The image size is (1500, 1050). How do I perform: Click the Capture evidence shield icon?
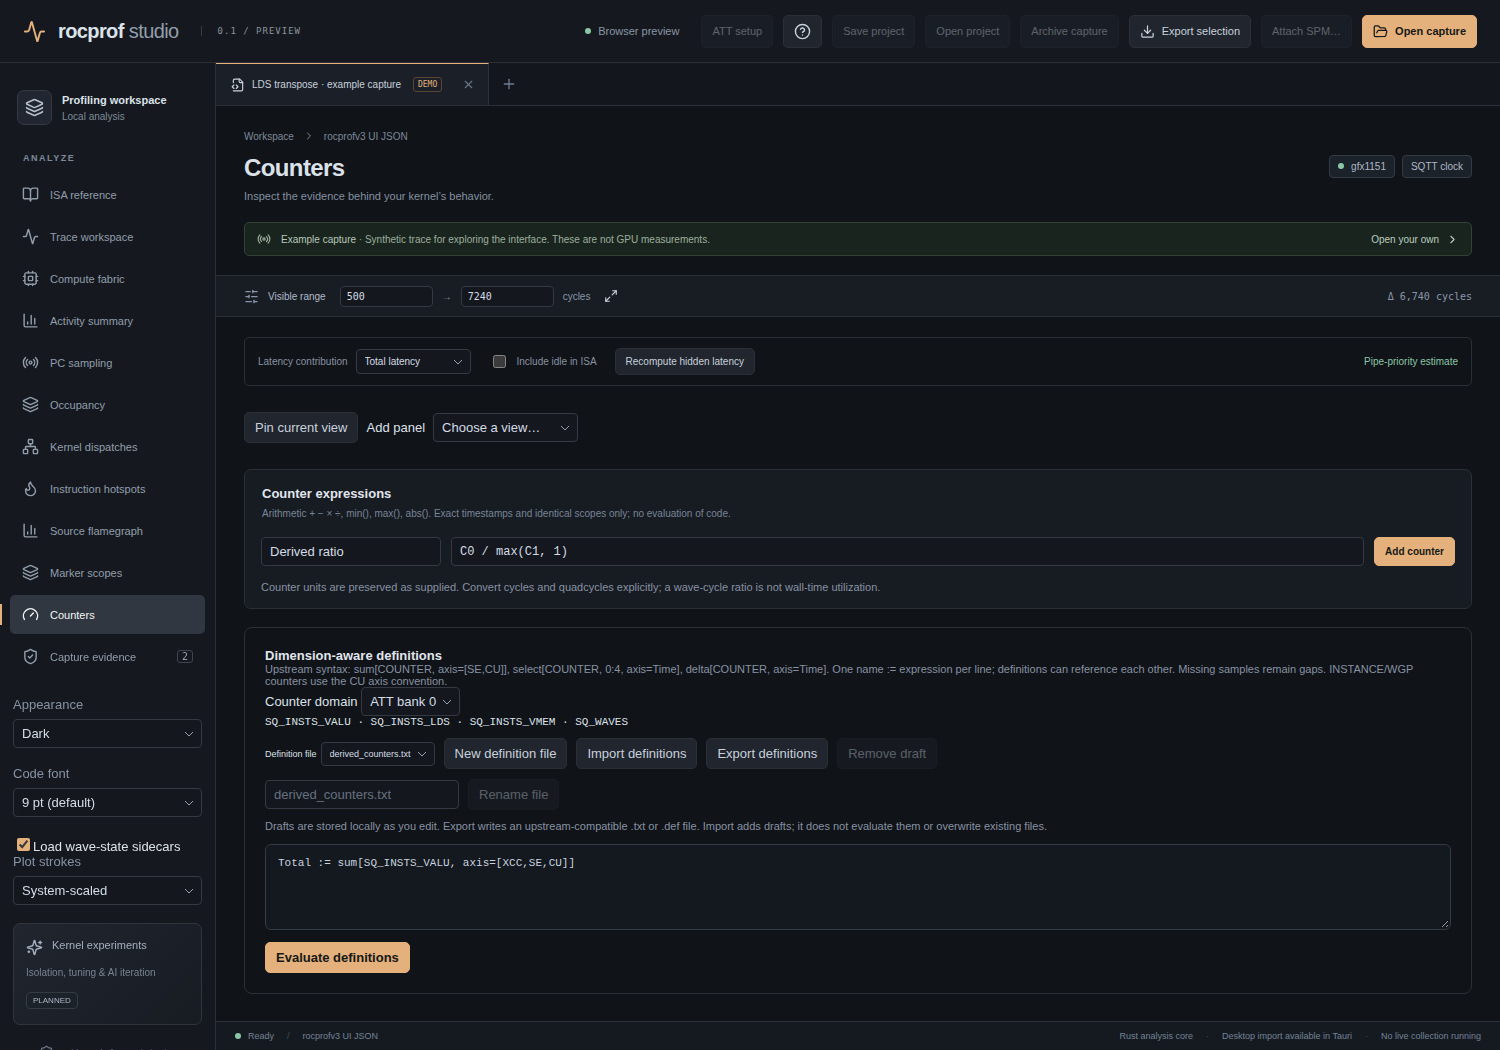[31, 657]
